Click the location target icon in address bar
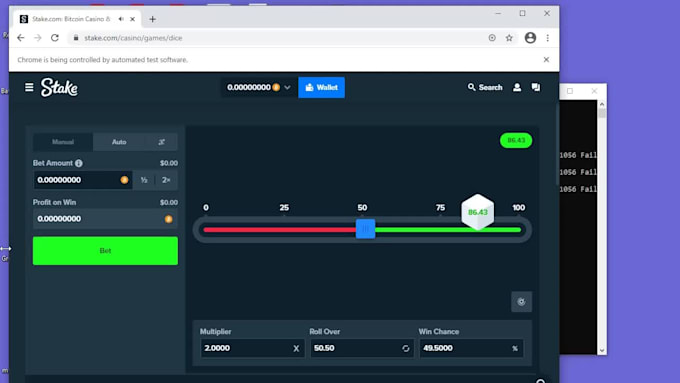The height and width of the screenshot is (383, 680). [492, 38]
